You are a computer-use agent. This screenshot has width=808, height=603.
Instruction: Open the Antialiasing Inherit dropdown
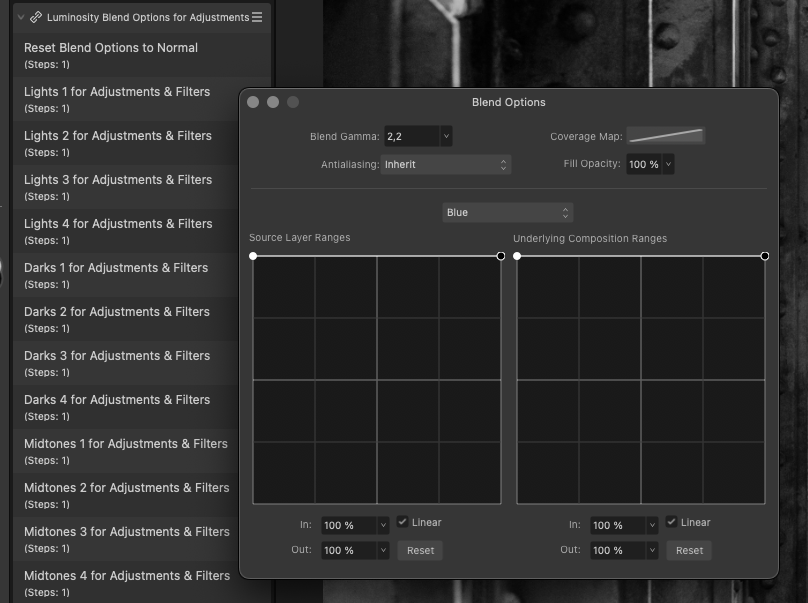click(446, 164)
